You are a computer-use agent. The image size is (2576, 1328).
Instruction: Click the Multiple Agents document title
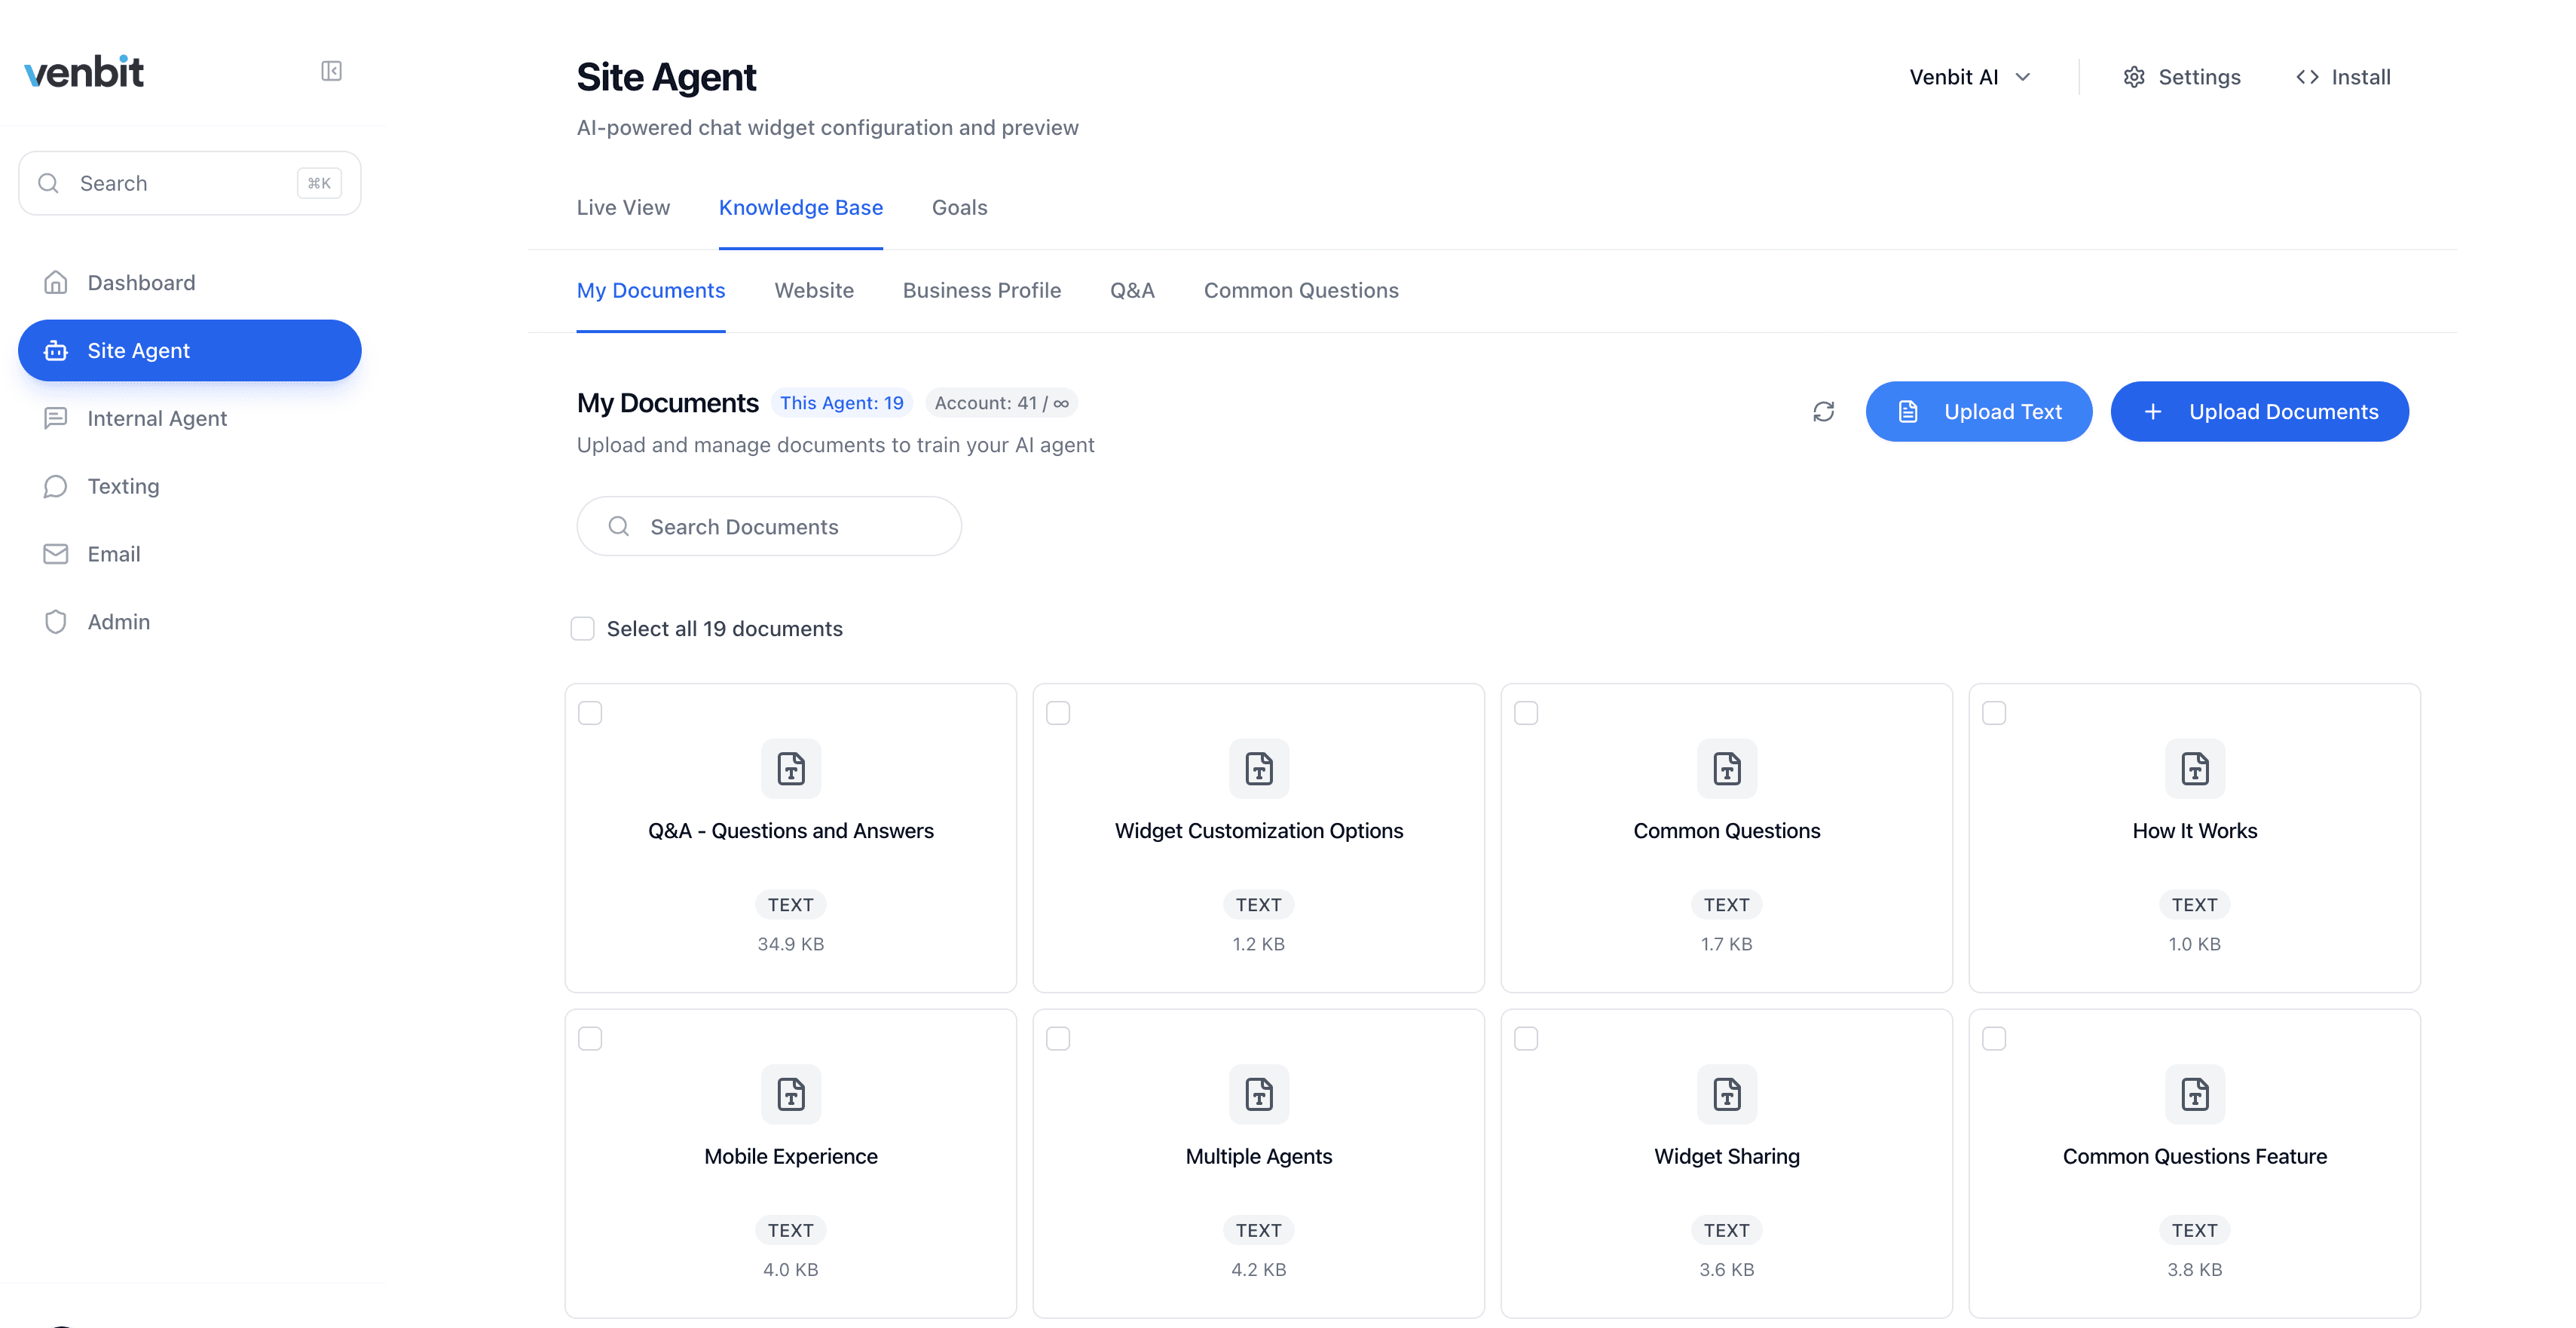[x=1259, y=1156]
